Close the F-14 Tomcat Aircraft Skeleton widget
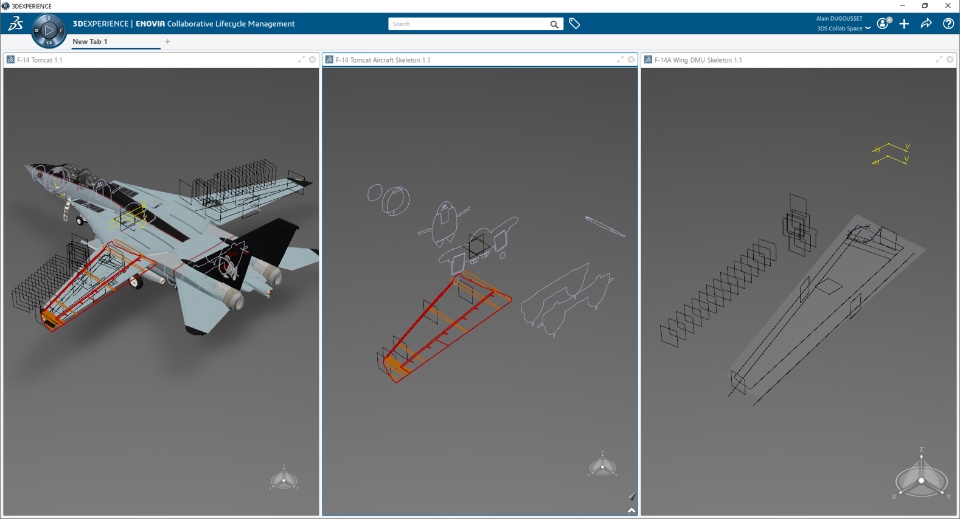 (x=631, y=59)
